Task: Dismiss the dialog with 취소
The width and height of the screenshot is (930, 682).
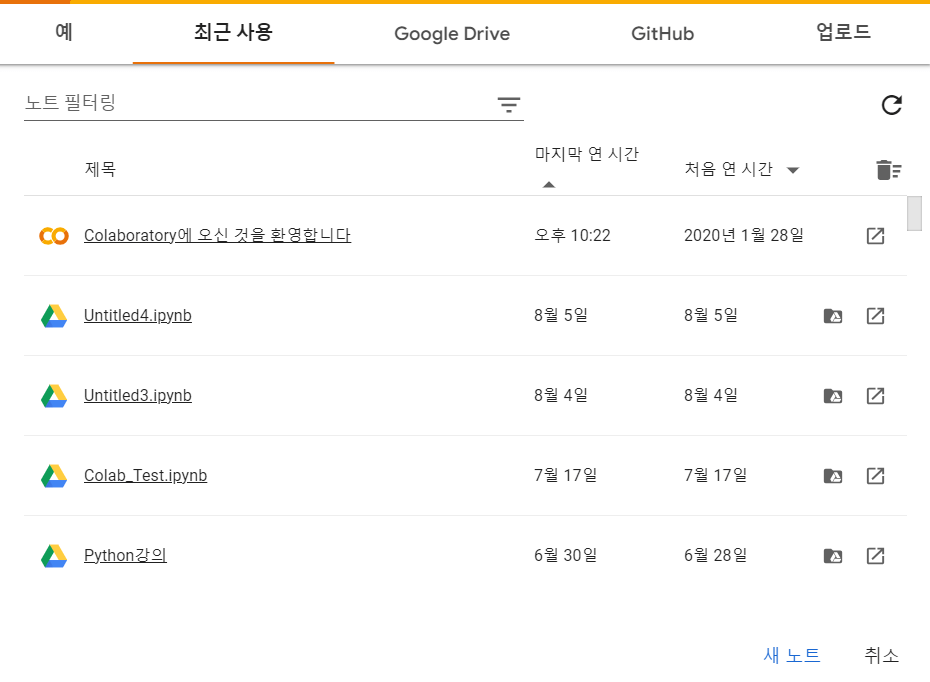Action: pyautogui.click(x=881, y=655)
